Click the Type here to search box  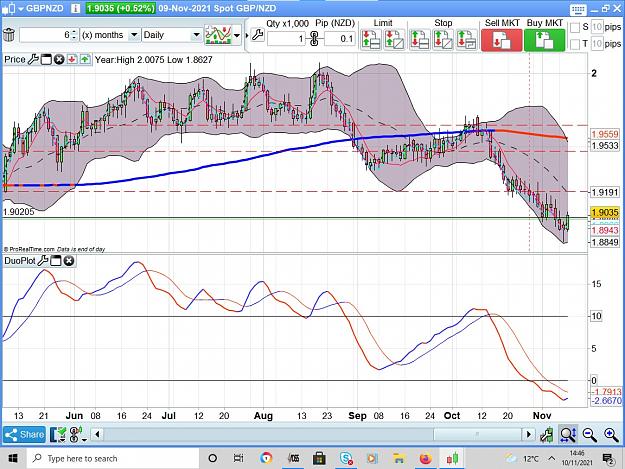pyautogui.click(x=112, y=458)
